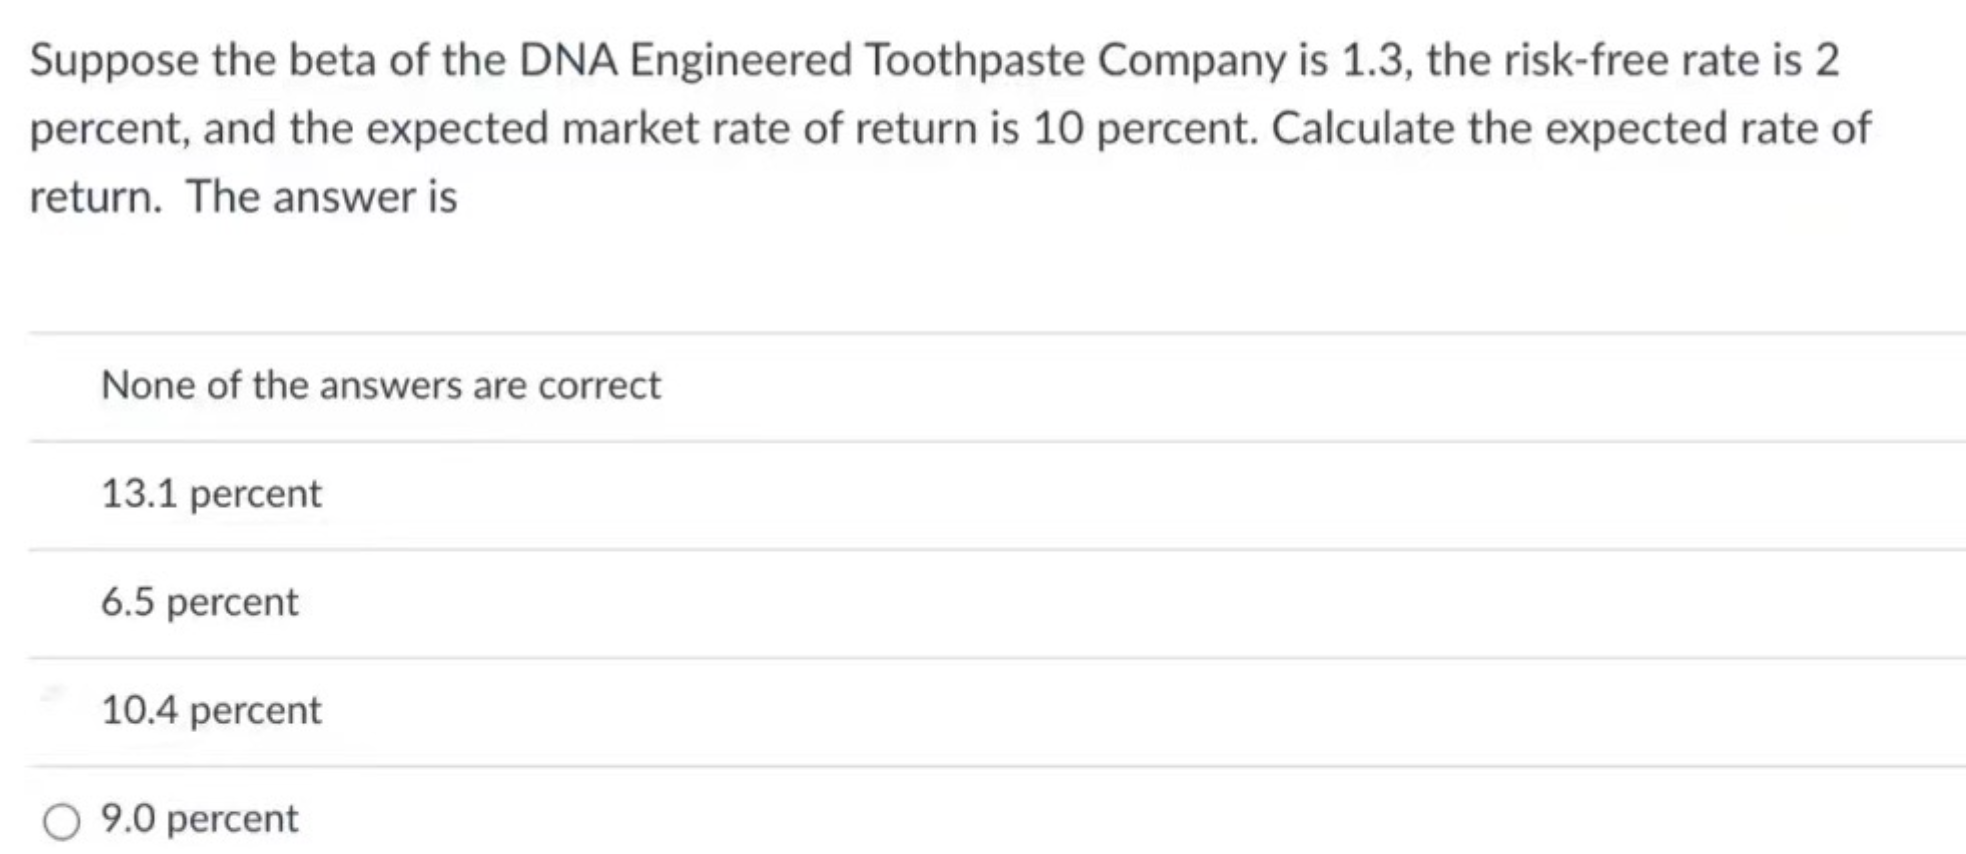
Task: Click the word 'percent' after 13.1
Action: 256,495
